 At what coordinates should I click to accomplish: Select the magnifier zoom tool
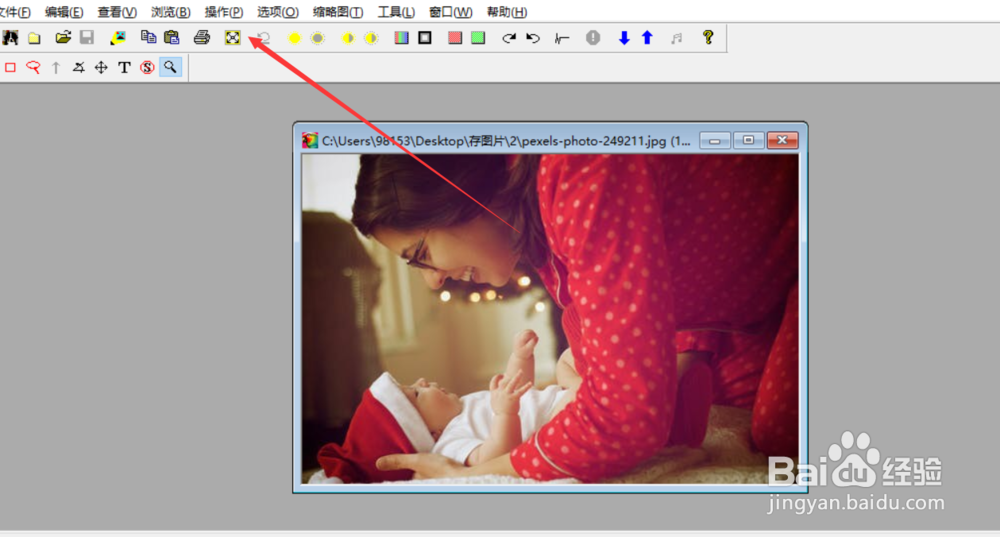pos(170,67)
